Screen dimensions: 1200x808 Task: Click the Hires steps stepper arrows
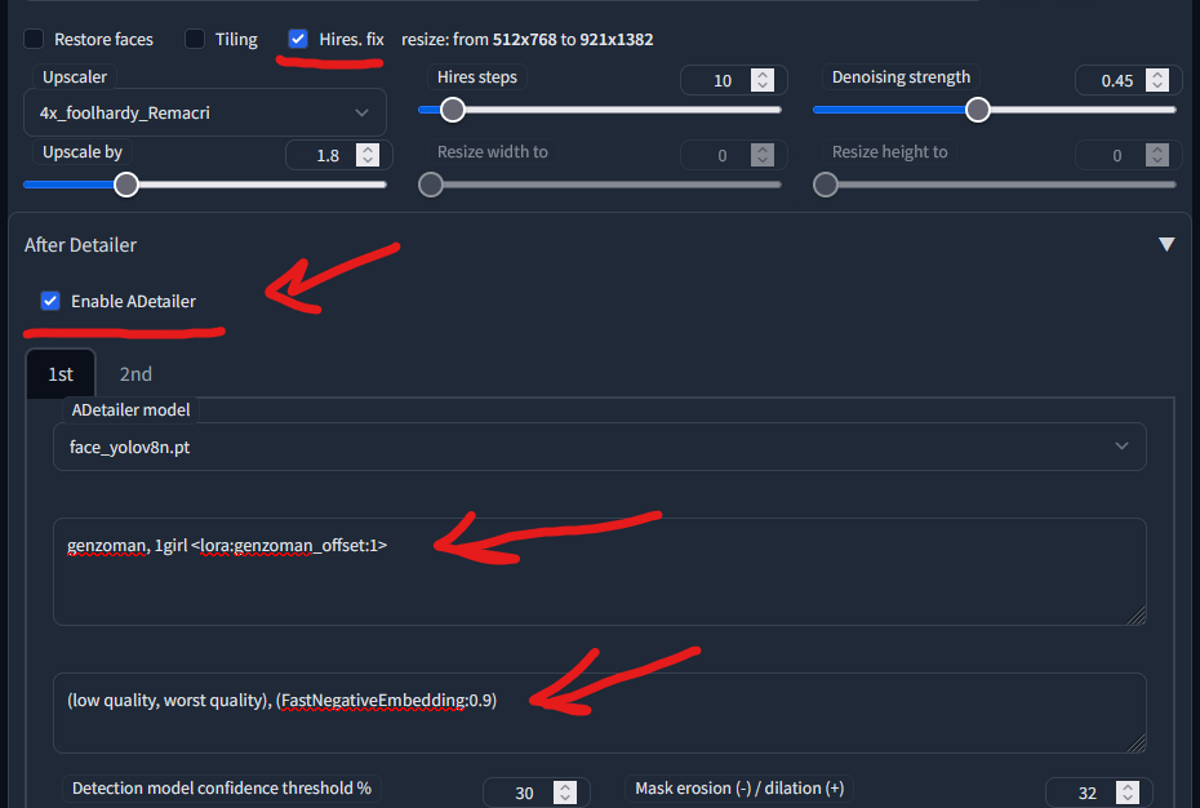coord(763,81)
